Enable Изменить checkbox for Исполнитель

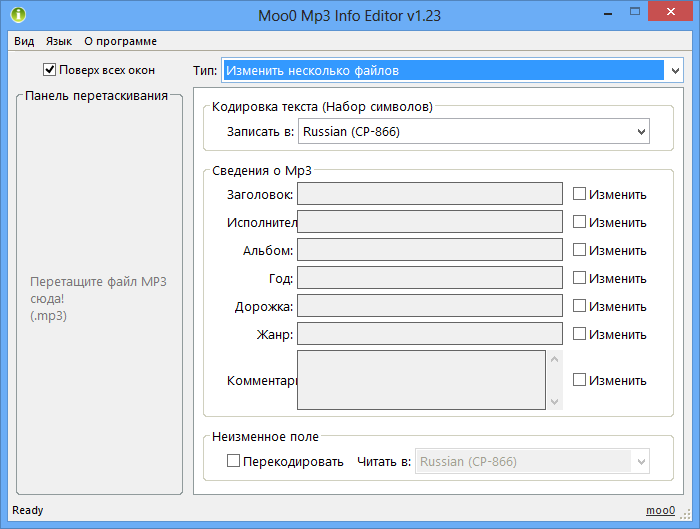coord(579,221)
